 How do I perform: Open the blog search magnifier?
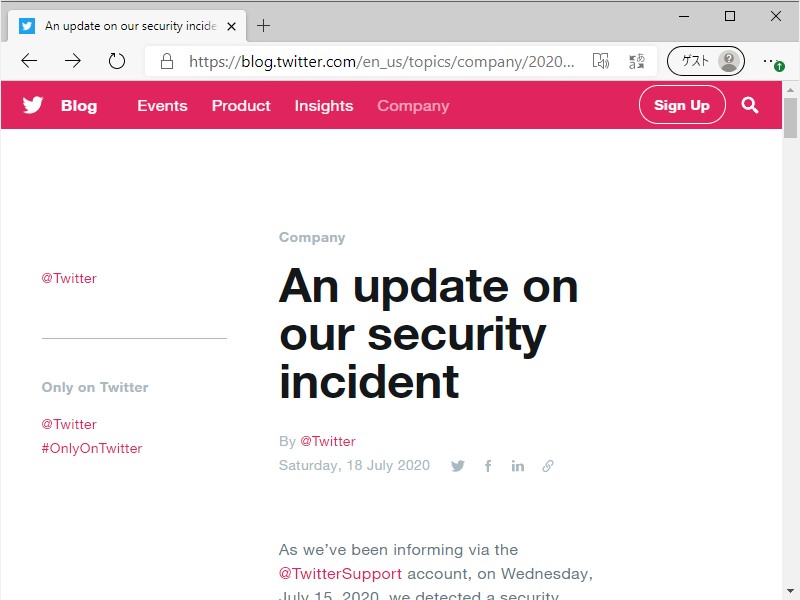[750, 105]
